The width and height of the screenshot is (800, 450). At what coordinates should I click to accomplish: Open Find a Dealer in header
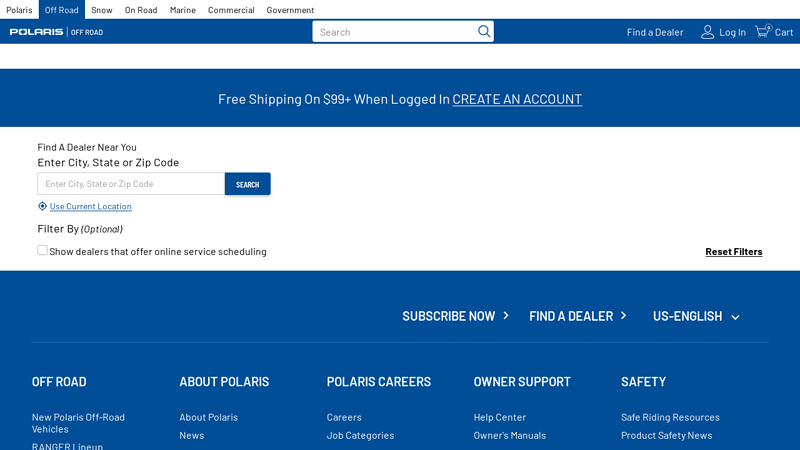click(655, 32)
